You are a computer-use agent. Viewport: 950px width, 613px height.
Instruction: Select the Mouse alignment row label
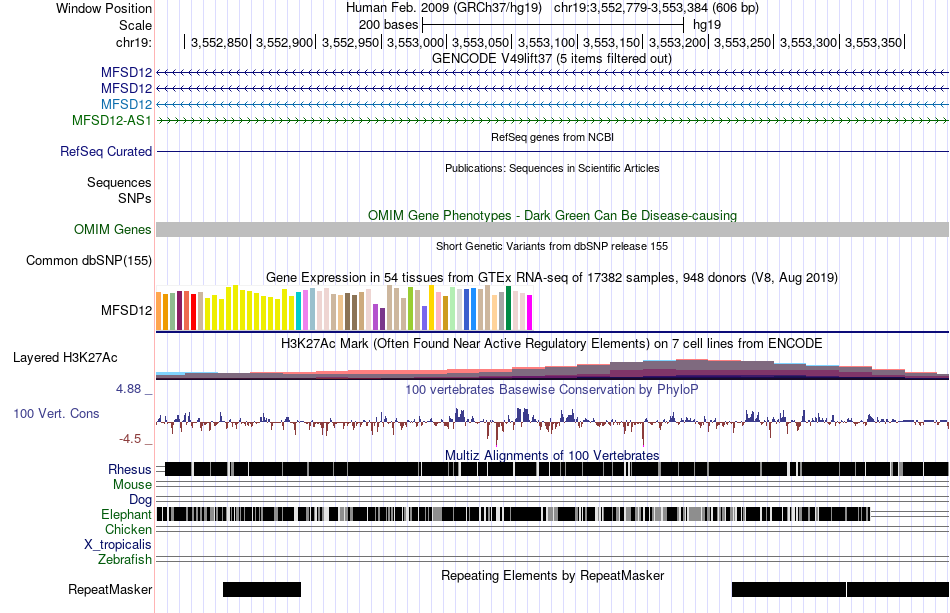coord(132,485)
